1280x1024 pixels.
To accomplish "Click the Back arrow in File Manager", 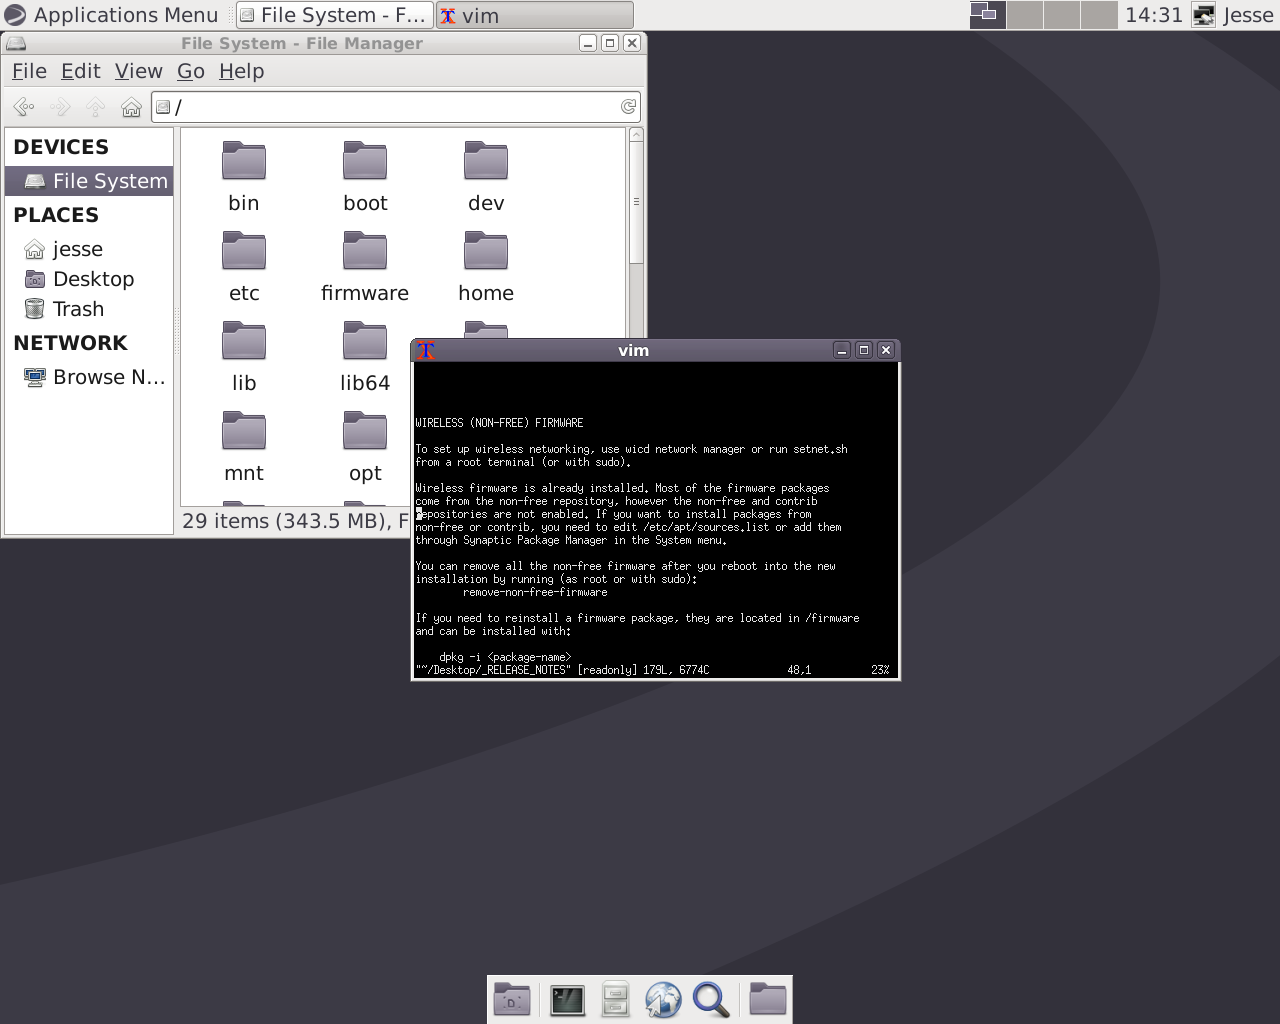I will point(24,107).
